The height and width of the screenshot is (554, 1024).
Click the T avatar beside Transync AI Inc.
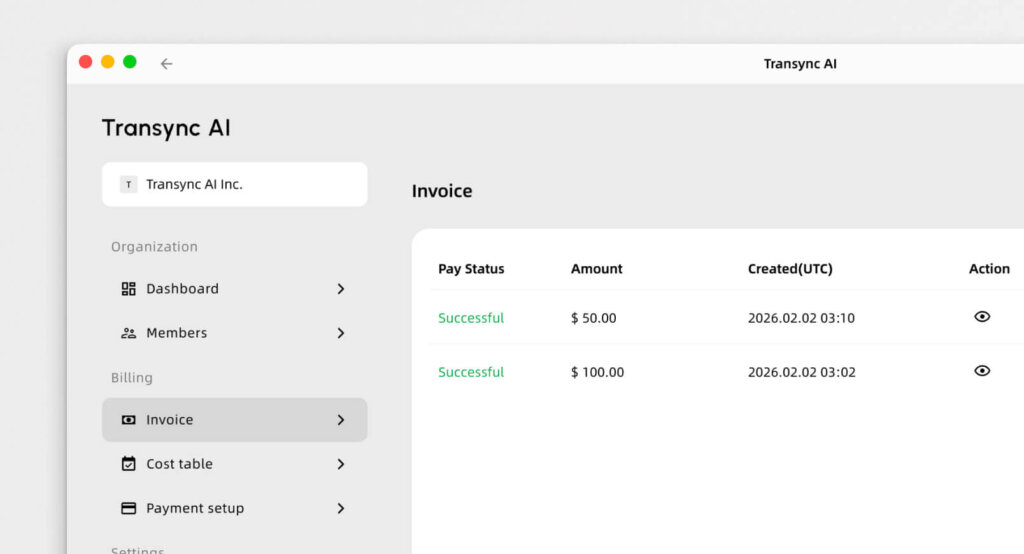pyautogui.click(x=128, y=184)
